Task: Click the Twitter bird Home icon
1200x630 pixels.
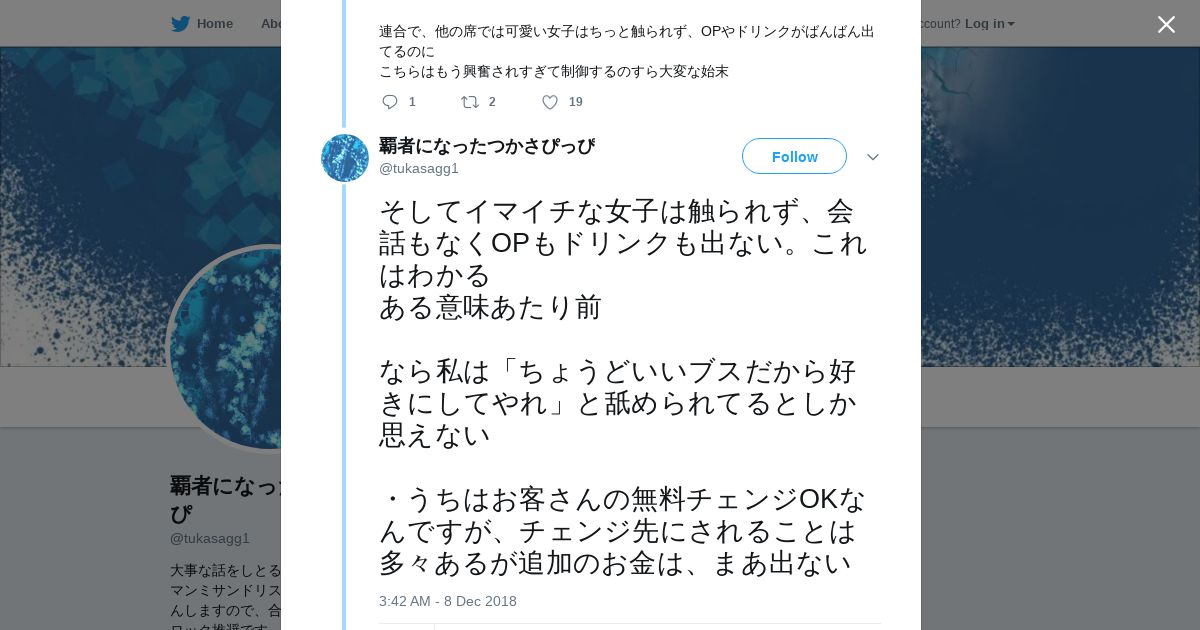Action: tap(180, 23)
